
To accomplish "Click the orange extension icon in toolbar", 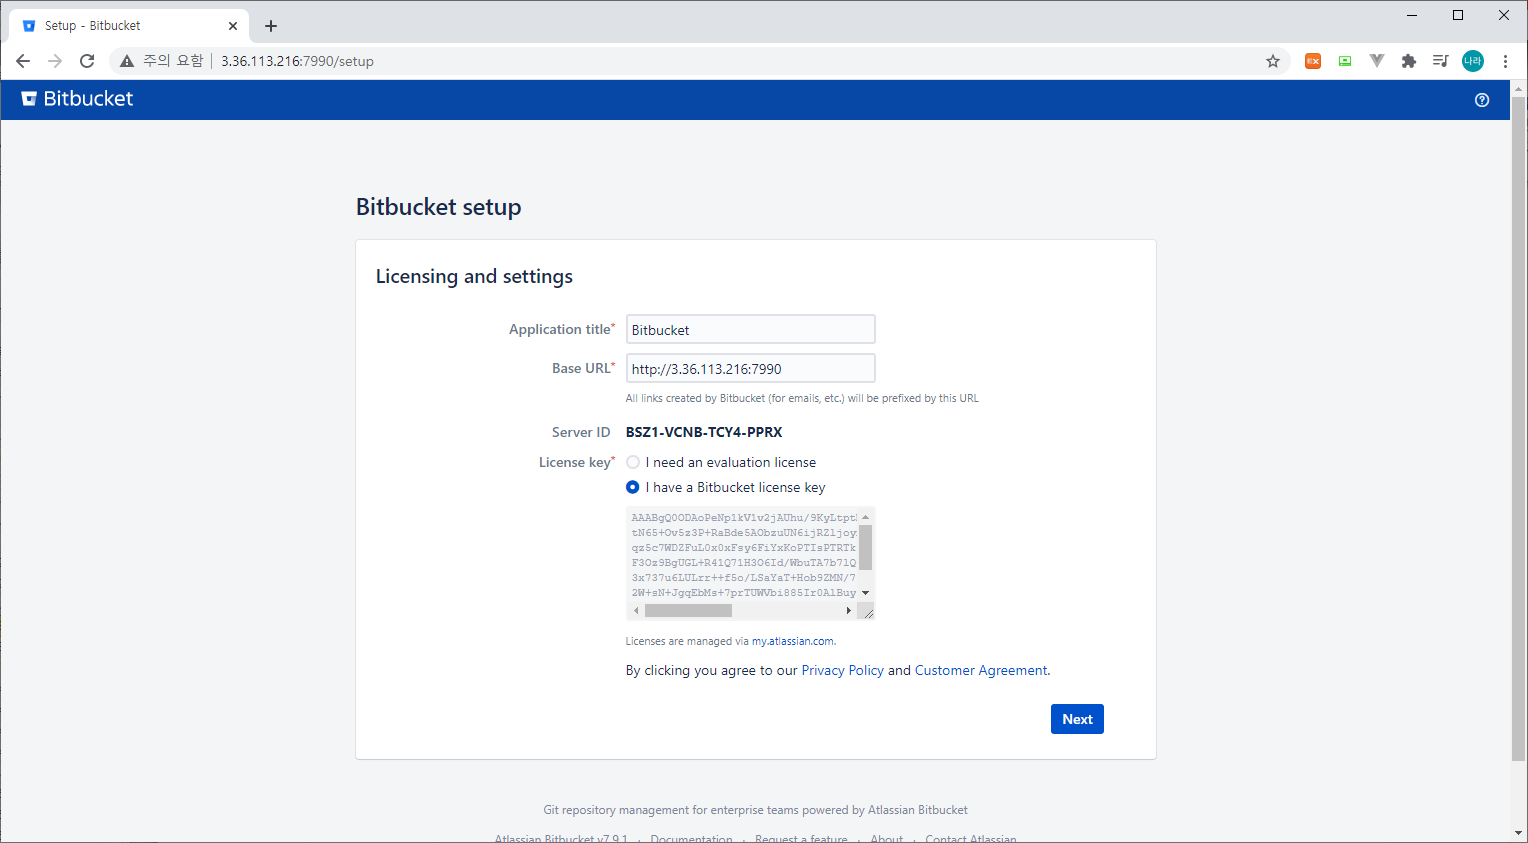I will pyautogui.click(x=1313, y=61).
